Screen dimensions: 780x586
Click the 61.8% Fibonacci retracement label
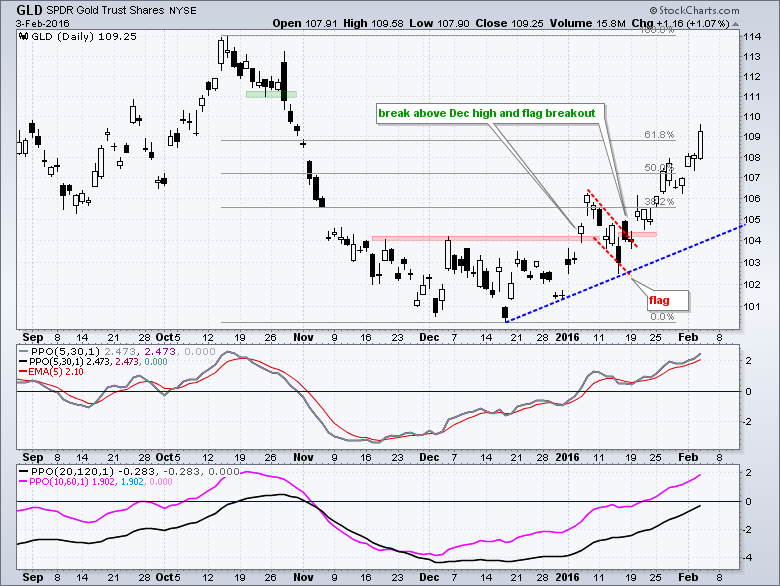(659, 134)
